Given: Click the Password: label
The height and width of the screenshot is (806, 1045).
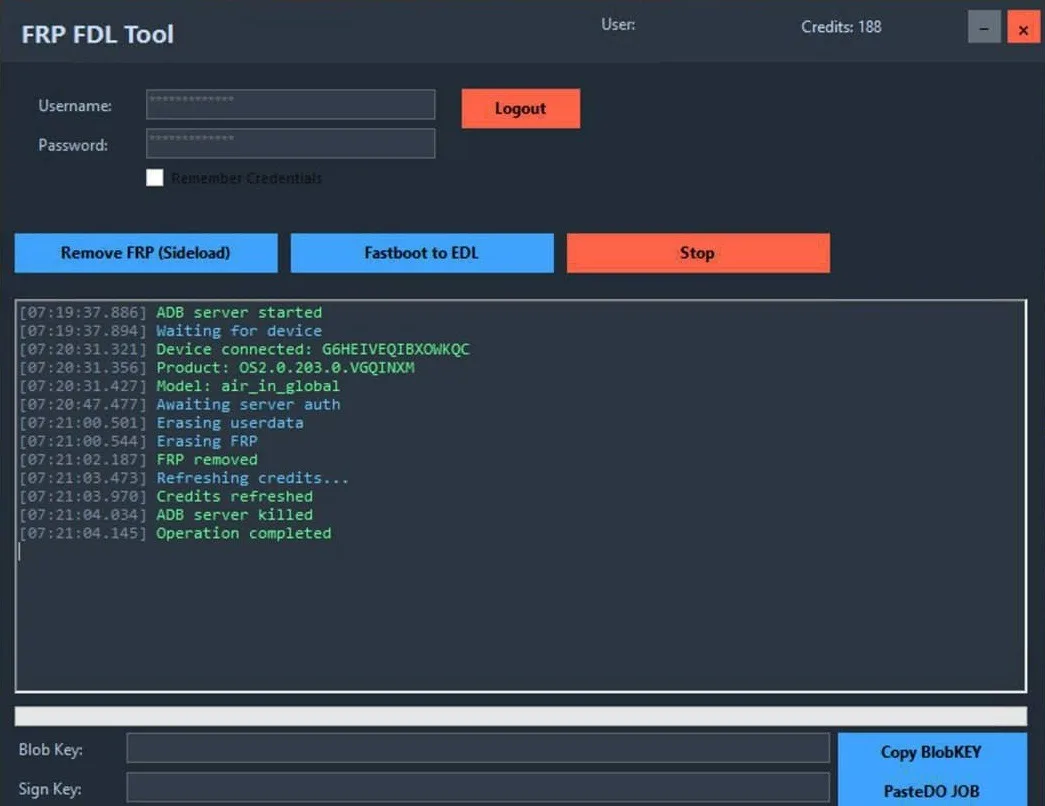Looking at the screenshot, I should (x=73, y=145).
